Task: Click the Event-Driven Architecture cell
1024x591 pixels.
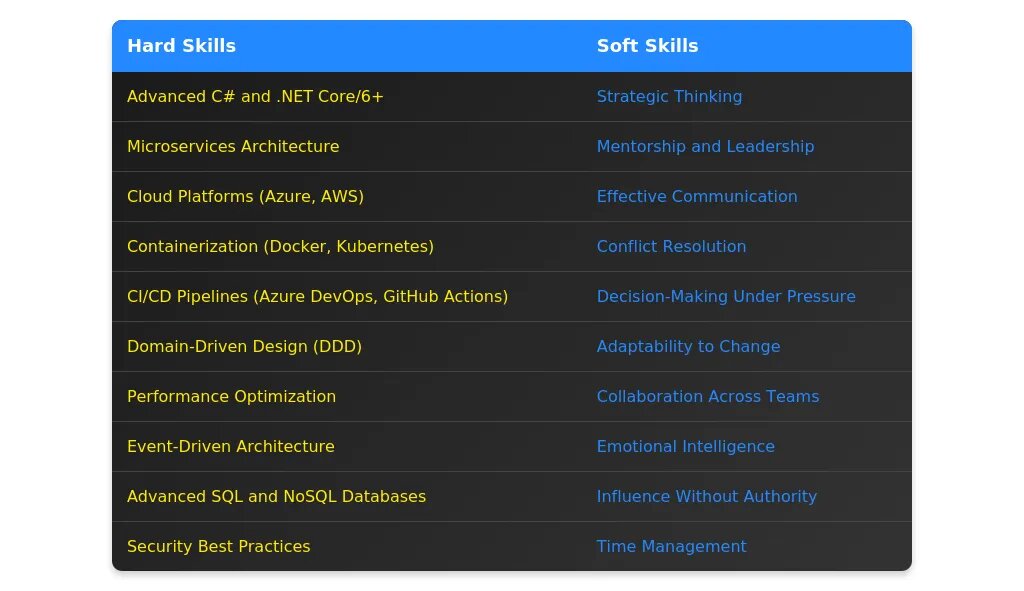Action: coord(230,447)
